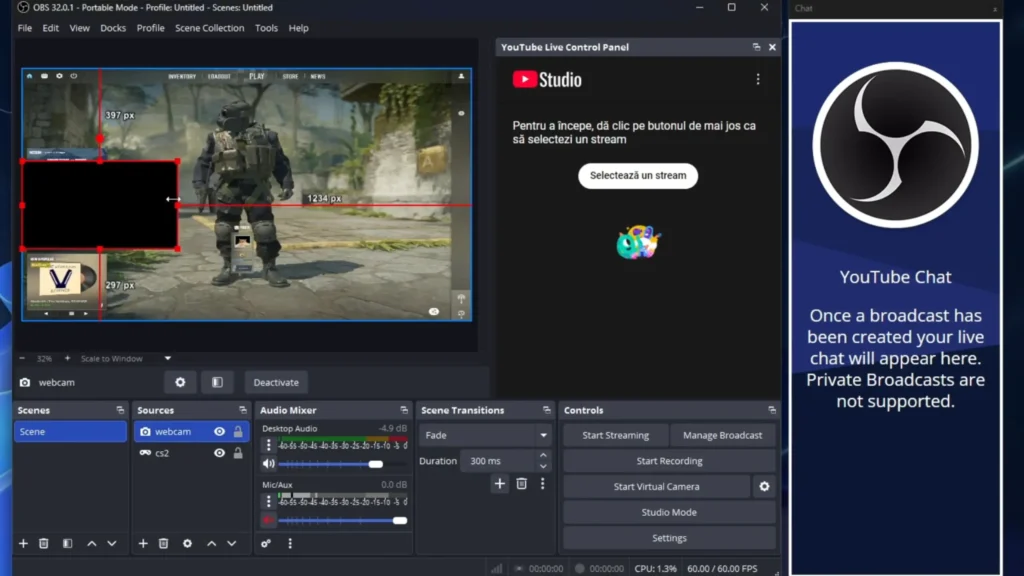The width and height of the screenshot is (1024, 576).
Task: Toggle visibility of webcam source
Action: pyautogui.click(x=219, y=432)
